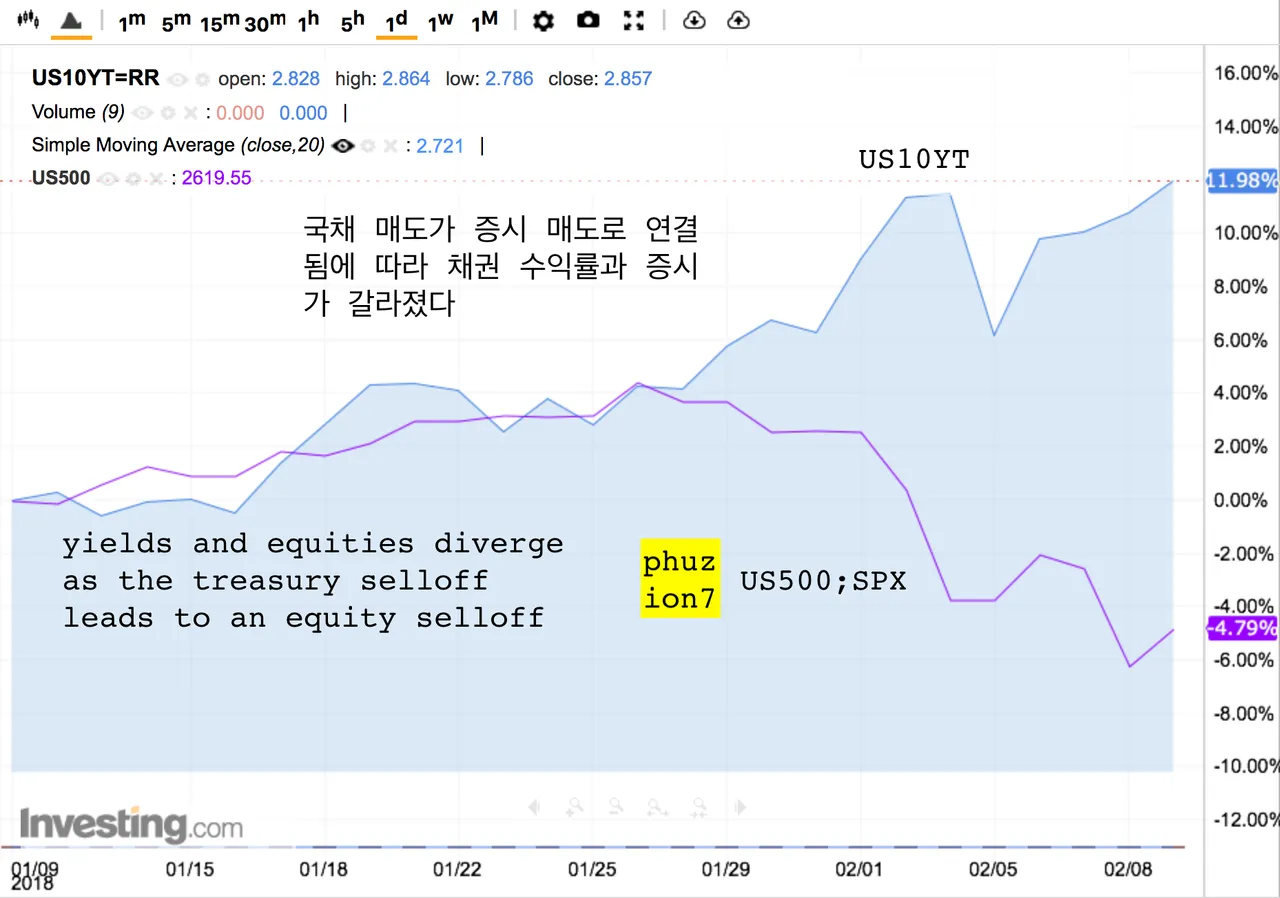Click the US500;SPX chart annotation
The image size is (1280, 898).
pos(824,581)
